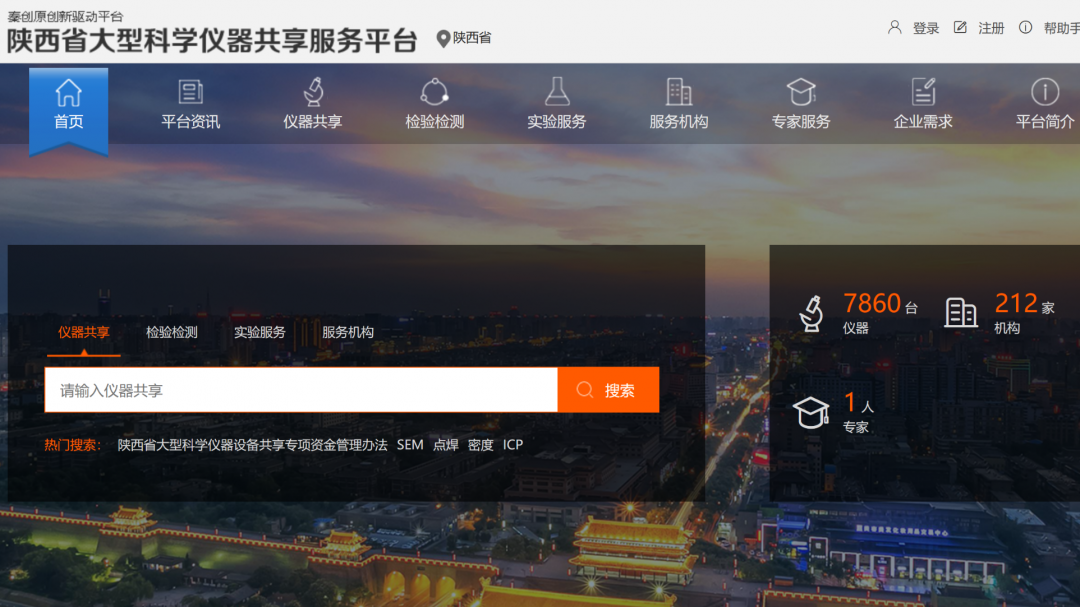Screen dimensions: 1080x607
Task: Open 服务机构 building icon
Action: pyautogui.click(x=679, y=93)
